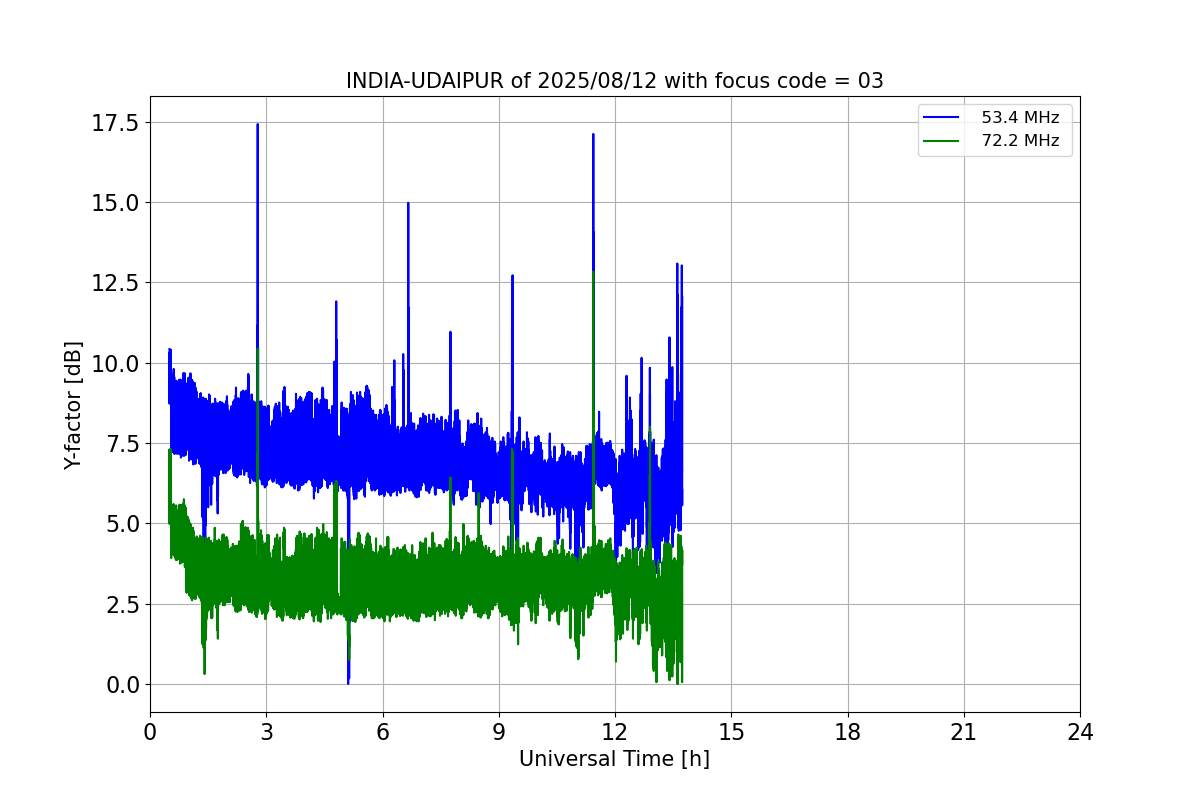Click the Y-factor [dB] axis label
Image resolution: width=1200 pixels, height=800 pixels.
72,405
